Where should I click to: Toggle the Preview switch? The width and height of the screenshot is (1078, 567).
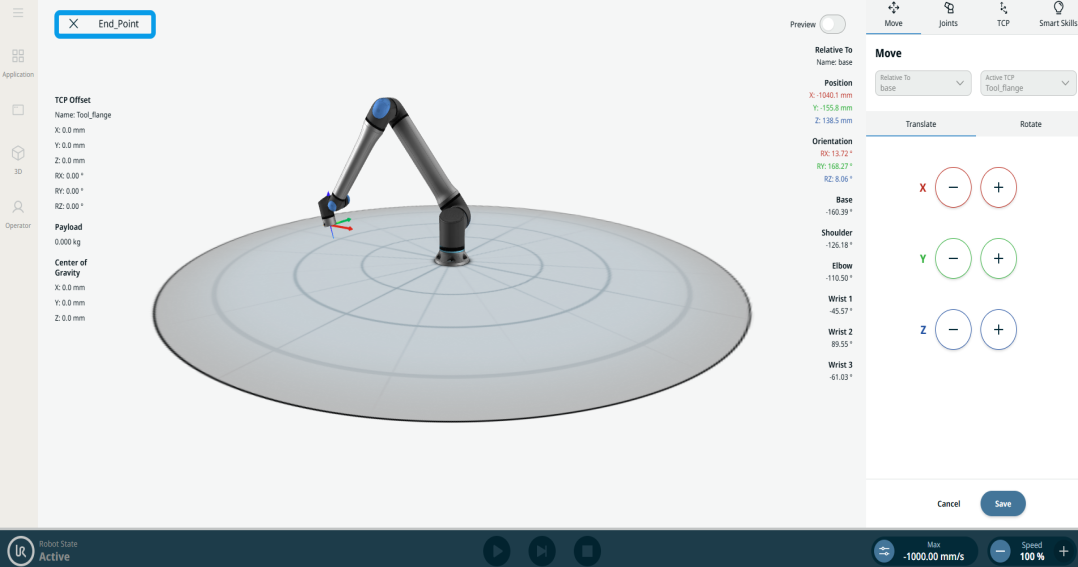832,24
